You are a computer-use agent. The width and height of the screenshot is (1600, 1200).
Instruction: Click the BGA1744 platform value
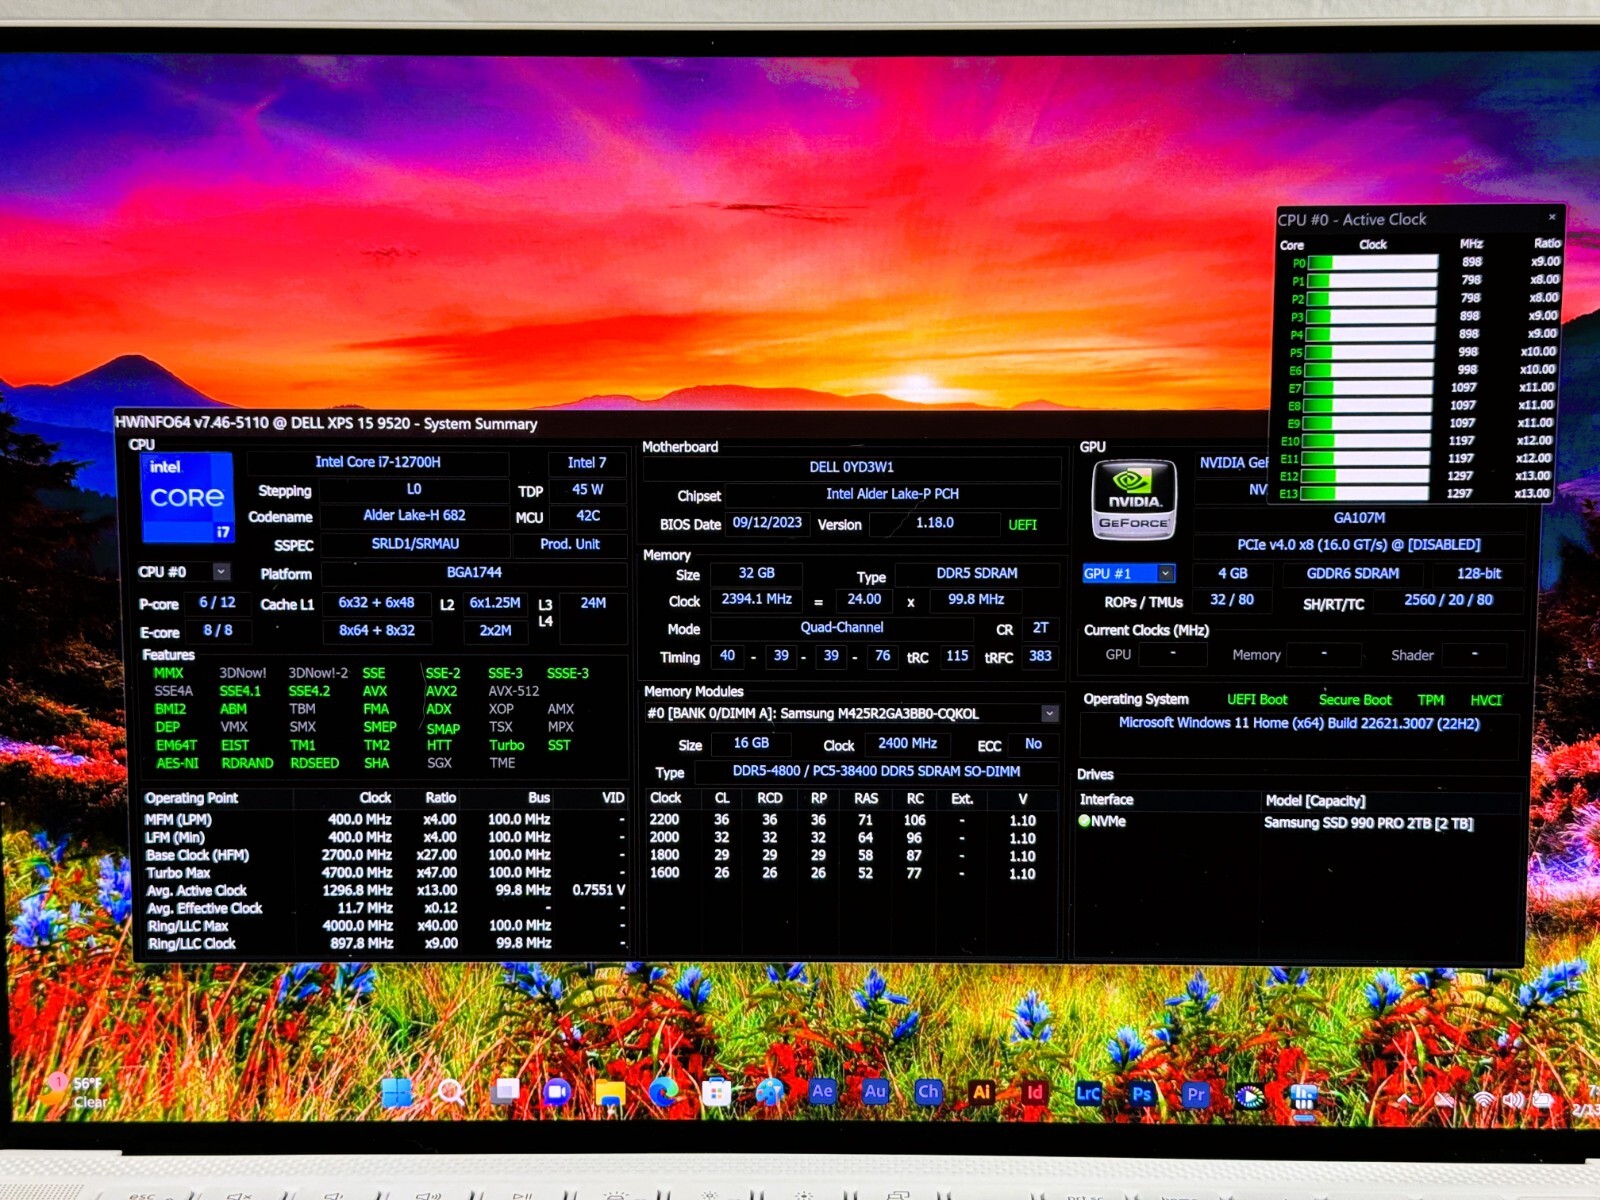click(x=474, y=572)
